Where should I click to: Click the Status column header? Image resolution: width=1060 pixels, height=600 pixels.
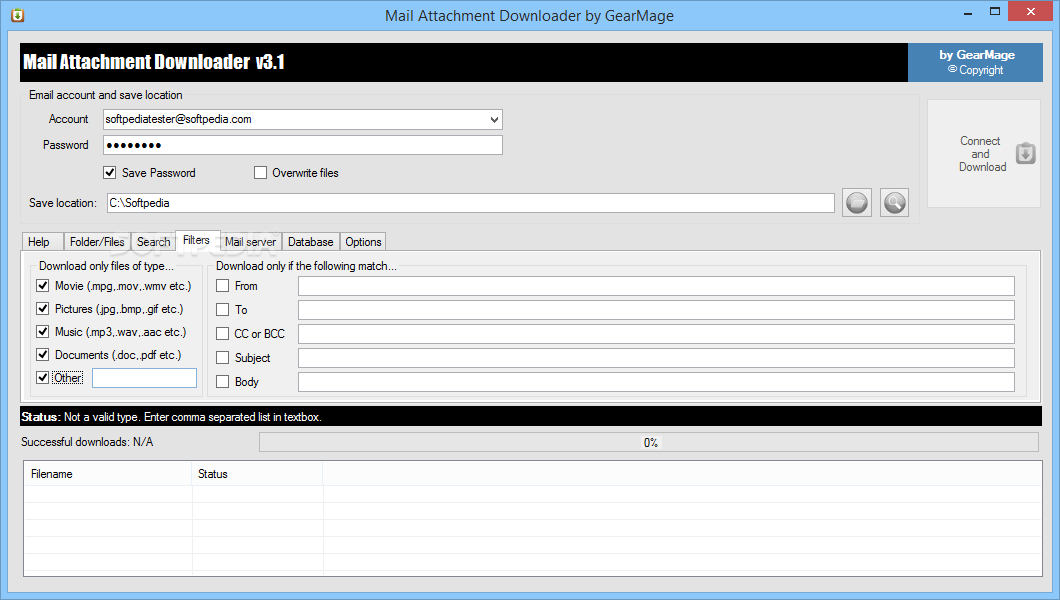coord(258,474)
